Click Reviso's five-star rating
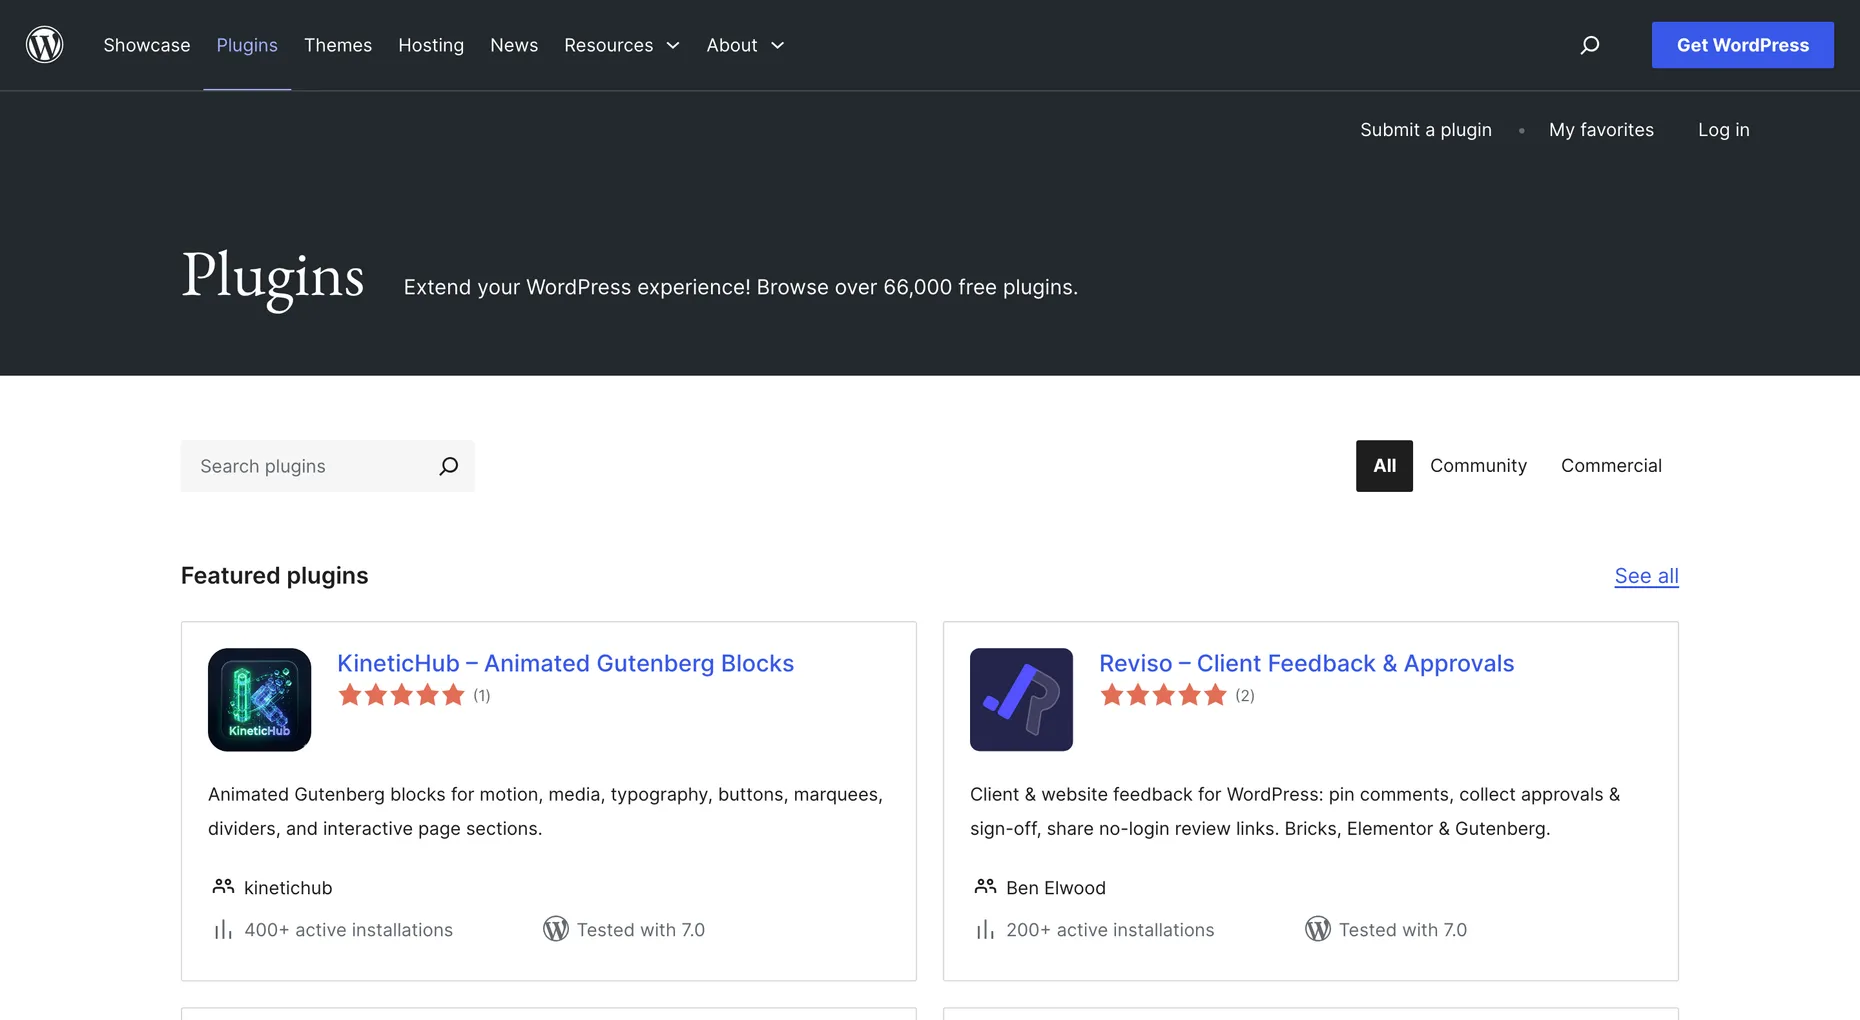Screen dimensions: 1860x1020 point(1163,695)
